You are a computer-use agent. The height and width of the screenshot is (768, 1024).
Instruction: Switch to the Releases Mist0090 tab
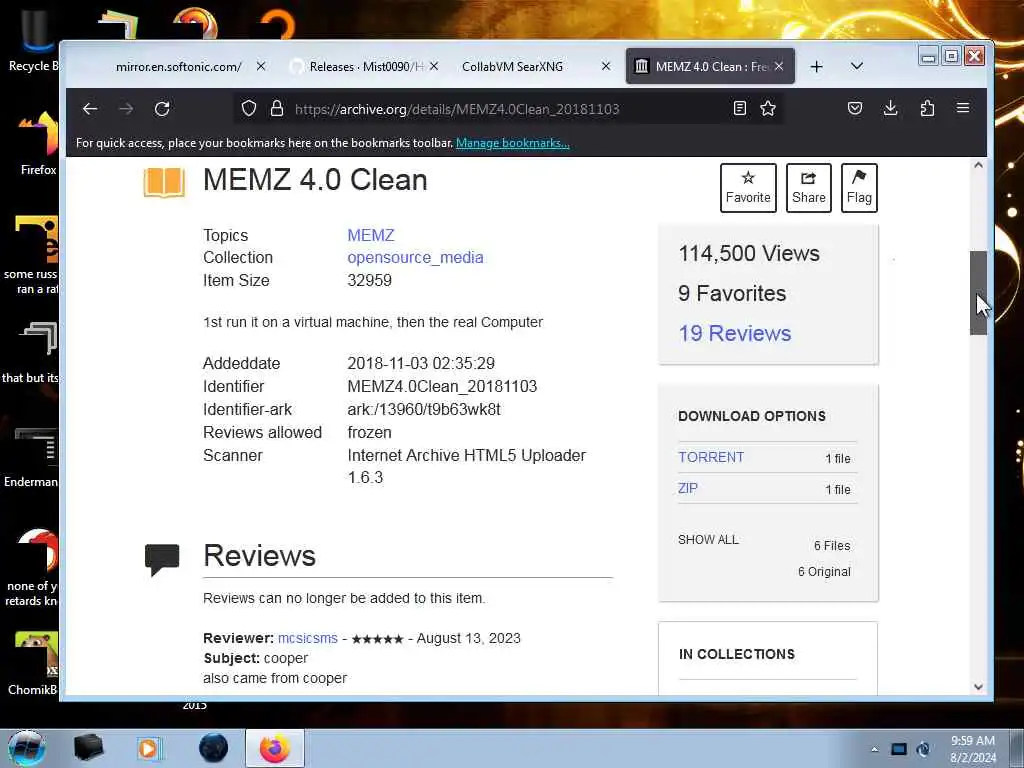[x=366, y=67]
